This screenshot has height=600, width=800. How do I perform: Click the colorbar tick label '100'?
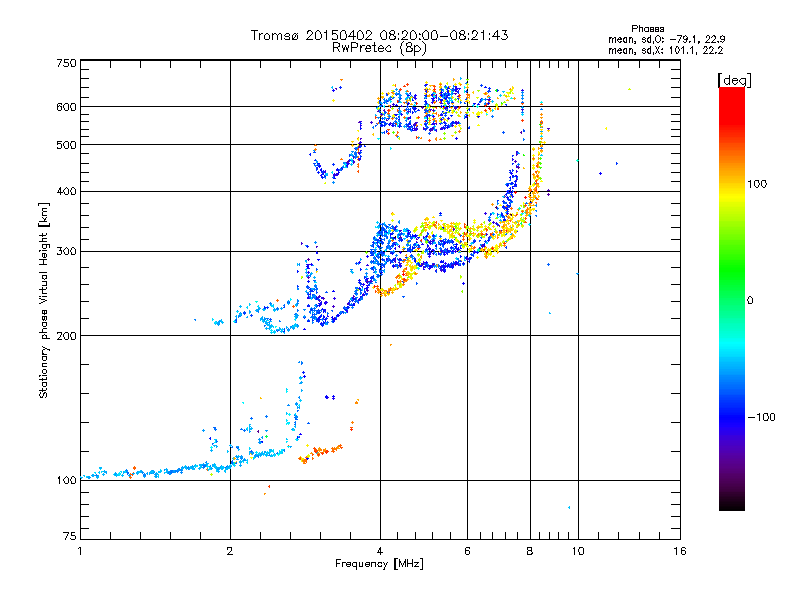click(x=757, y=184)
